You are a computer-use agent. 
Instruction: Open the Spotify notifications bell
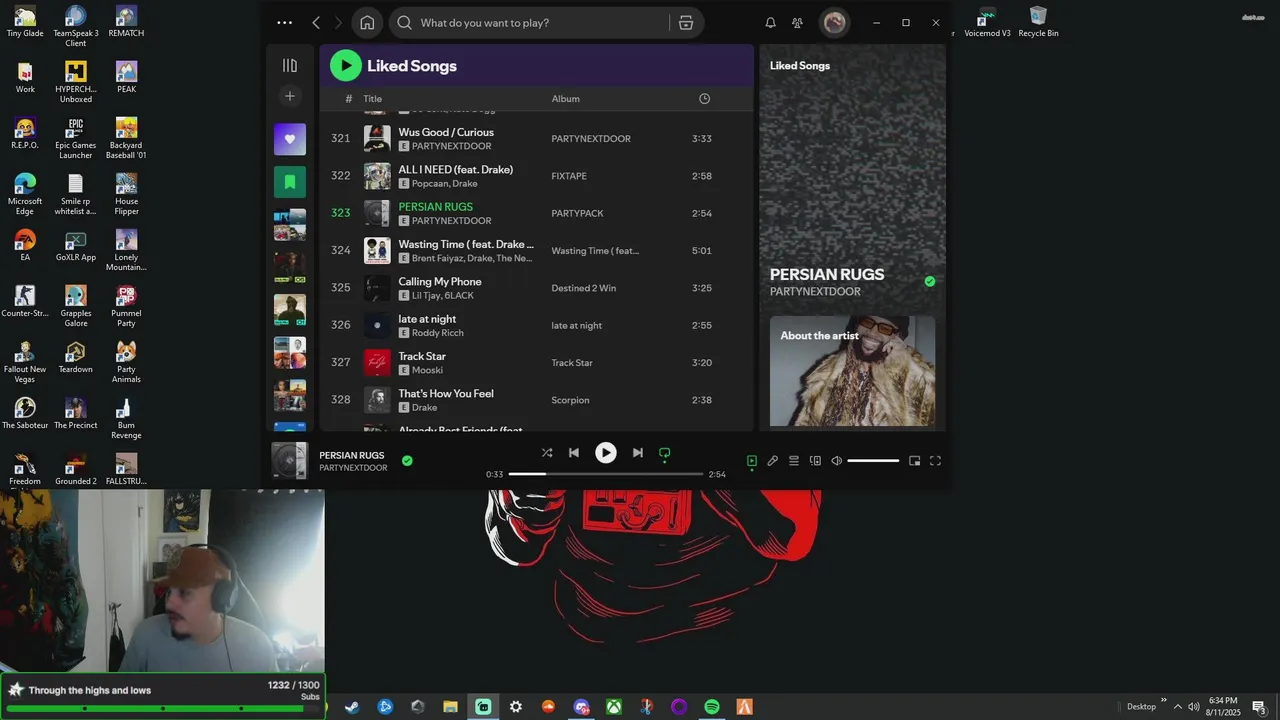pyautogui.click(x=771, y=23)
